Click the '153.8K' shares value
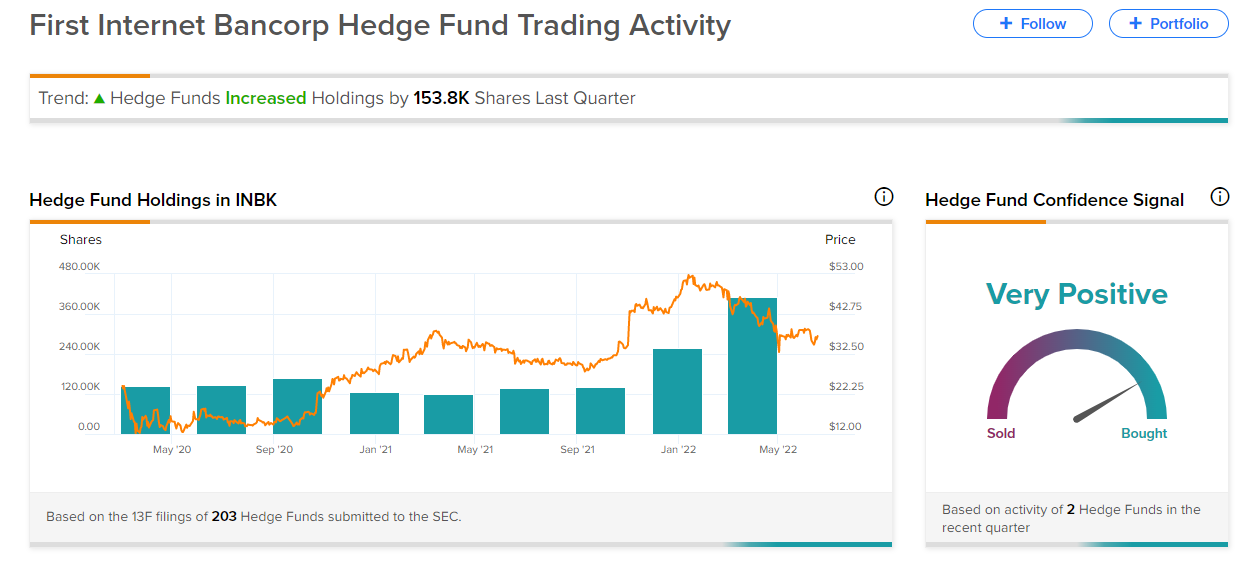Image resolution: width=1251 pixels, height=582 pixels. point(441,98)
